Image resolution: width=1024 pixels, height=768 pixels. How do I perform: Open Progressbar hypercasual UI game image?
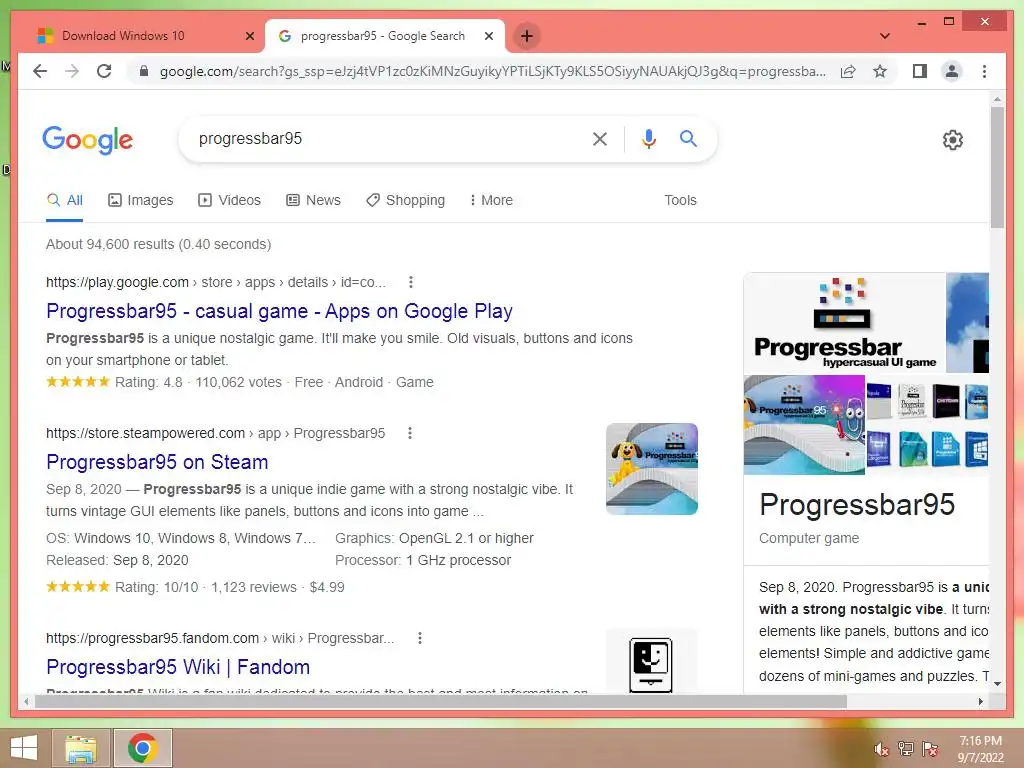point(844,323)
